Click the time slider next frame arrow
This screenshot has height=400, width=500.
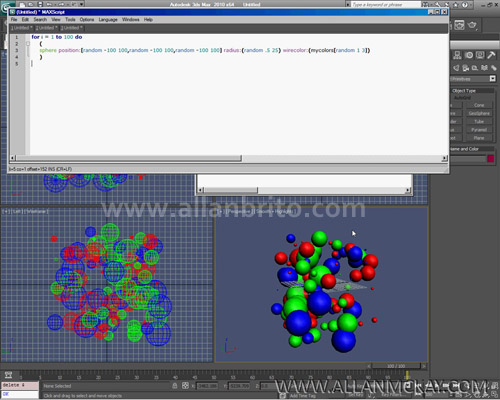(424, 366)
